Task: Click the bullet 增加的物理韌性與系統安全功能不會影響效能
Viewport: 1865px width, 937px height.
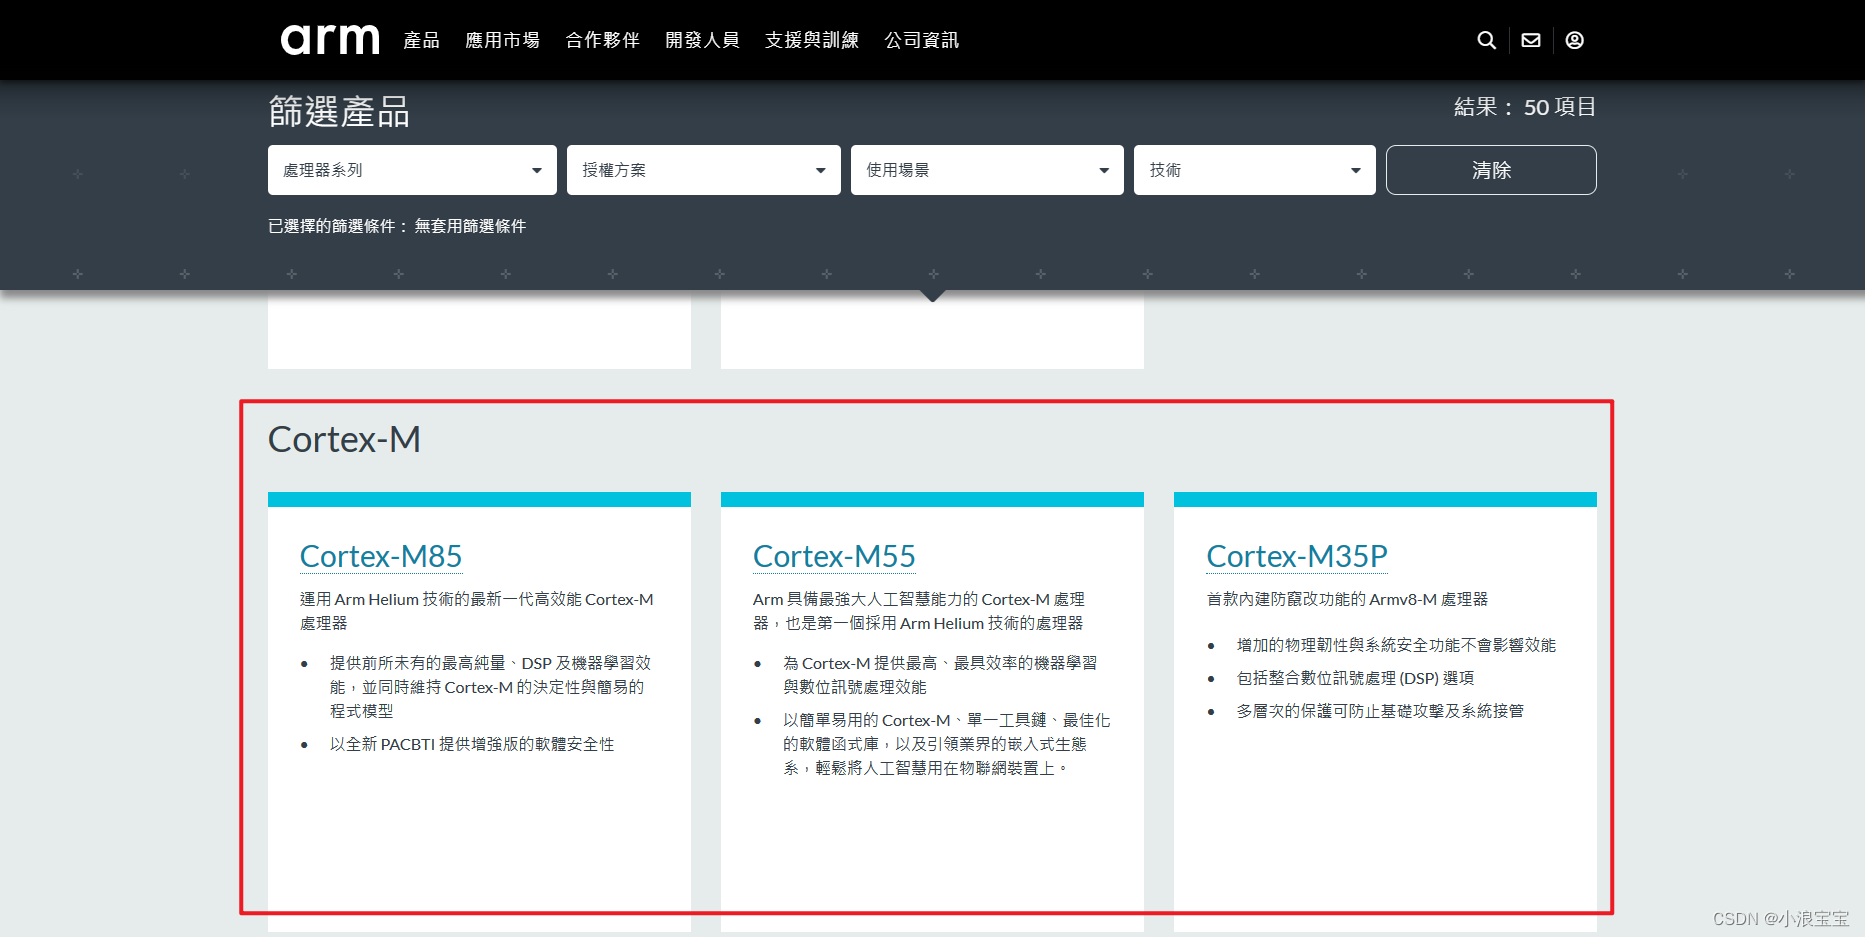Action: click(1396, 645)
